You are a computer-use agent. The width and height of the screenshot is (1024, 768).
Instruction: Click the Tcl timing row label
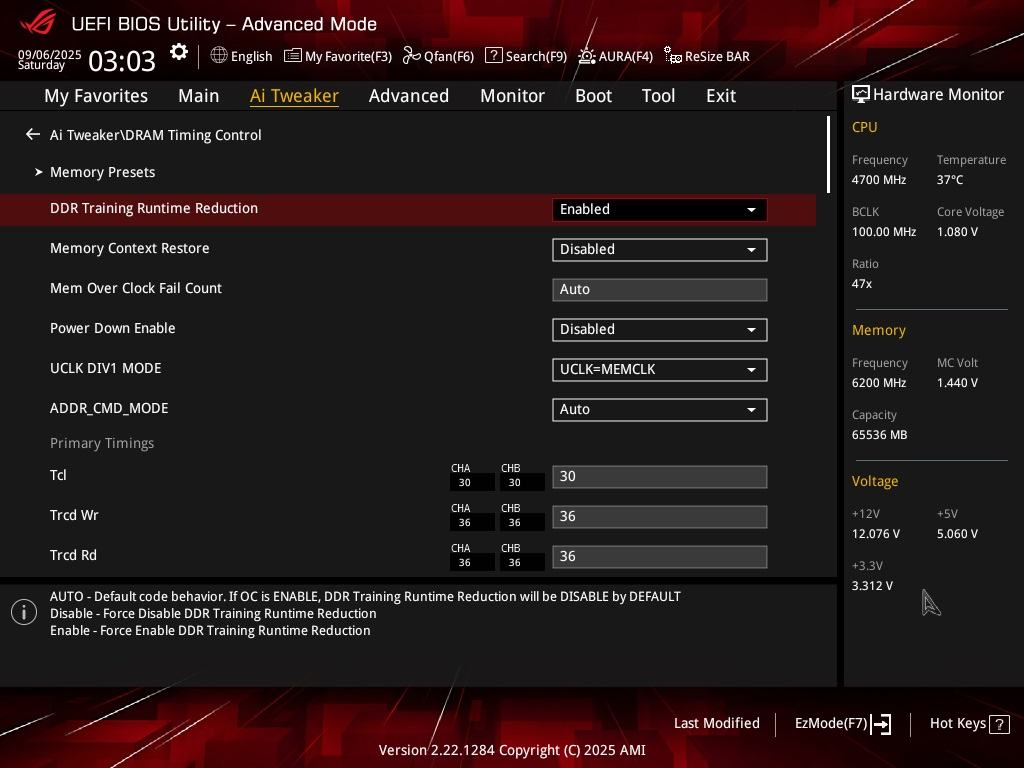tap(58, 475)
